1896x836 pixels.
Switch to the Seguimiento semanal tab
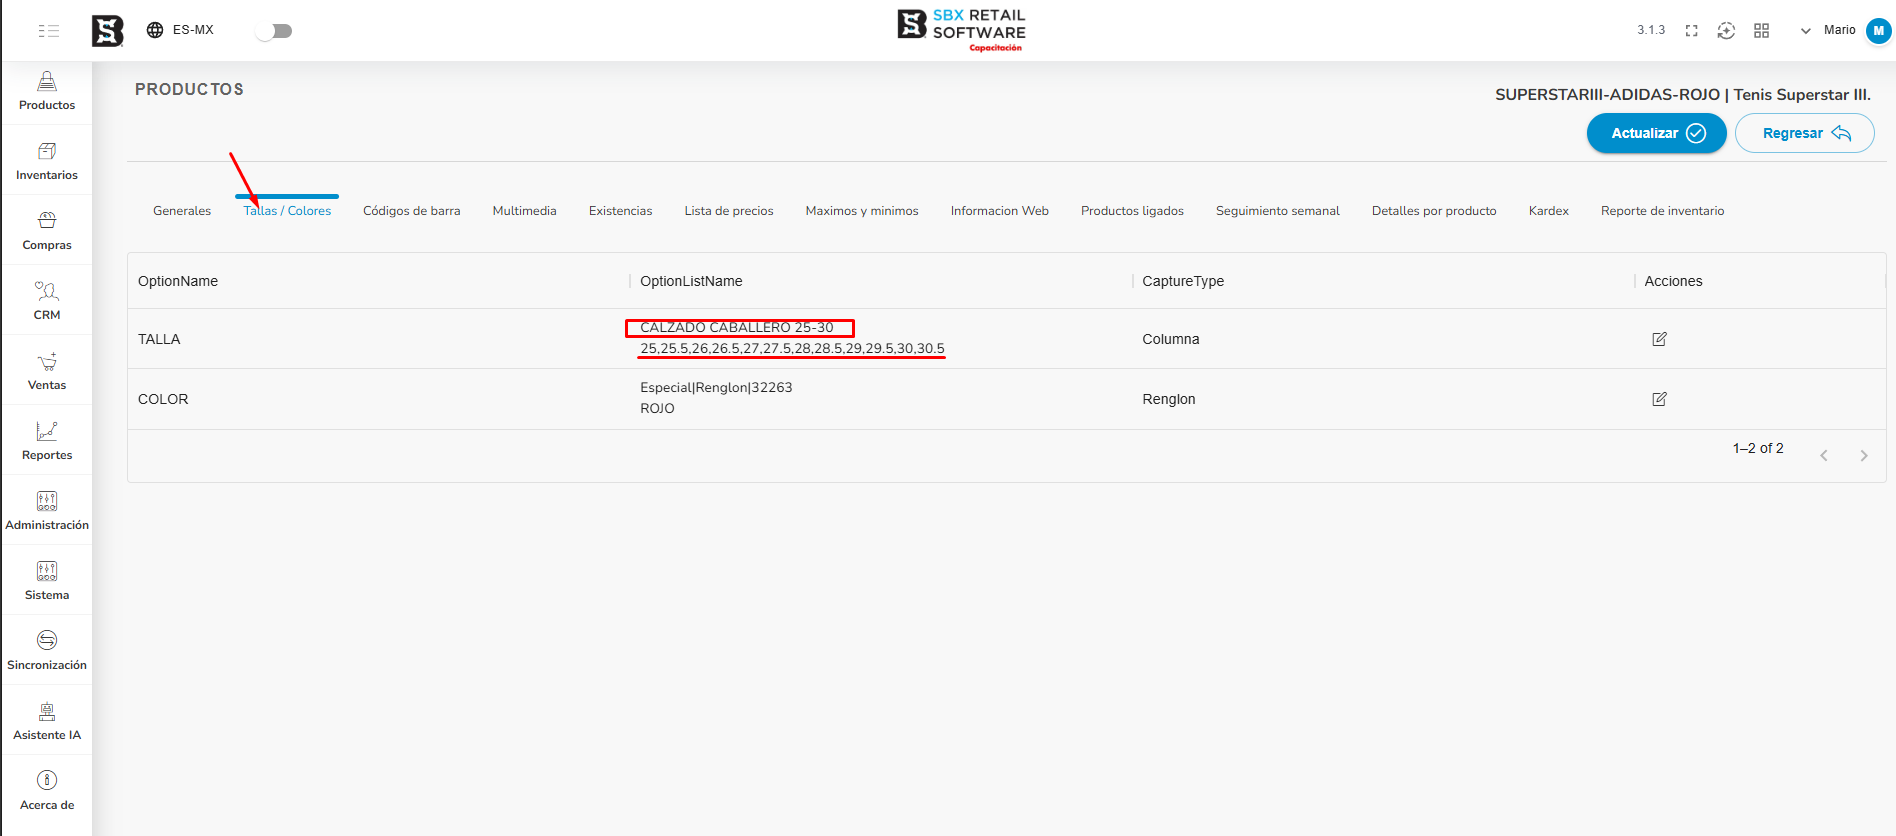click(x=1277, y=211)
